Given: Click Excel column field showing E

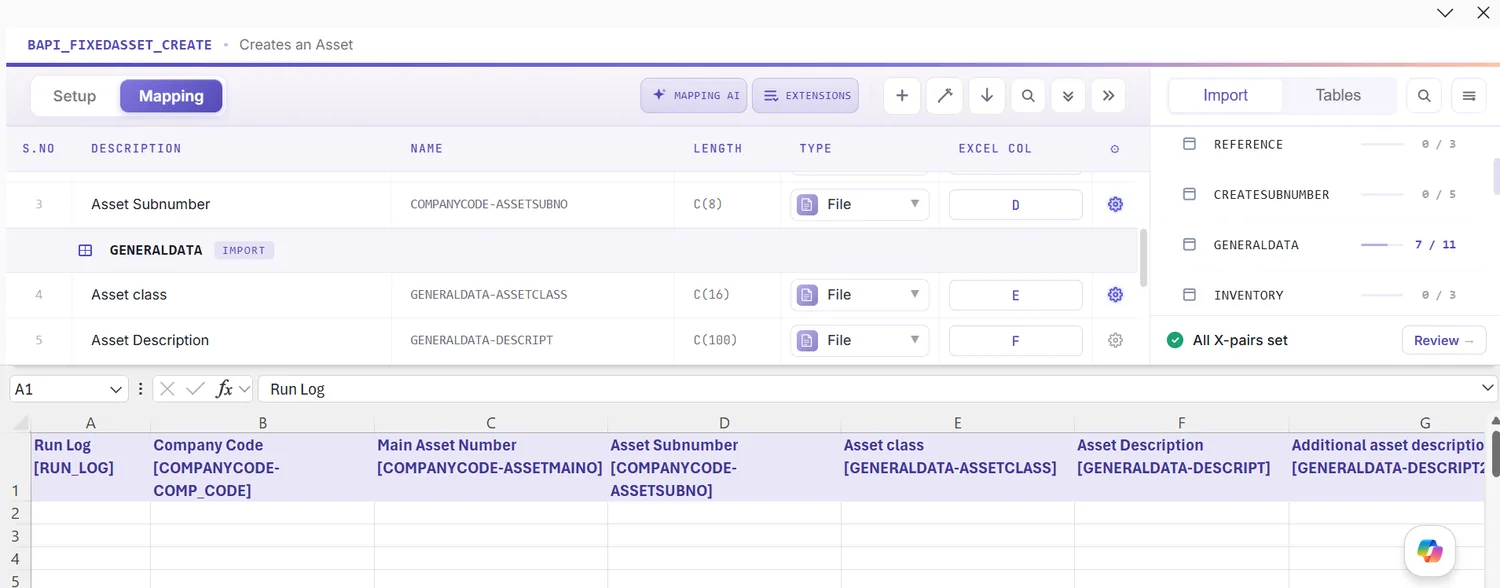Looking at the screenshot, I should [1015, 295].
